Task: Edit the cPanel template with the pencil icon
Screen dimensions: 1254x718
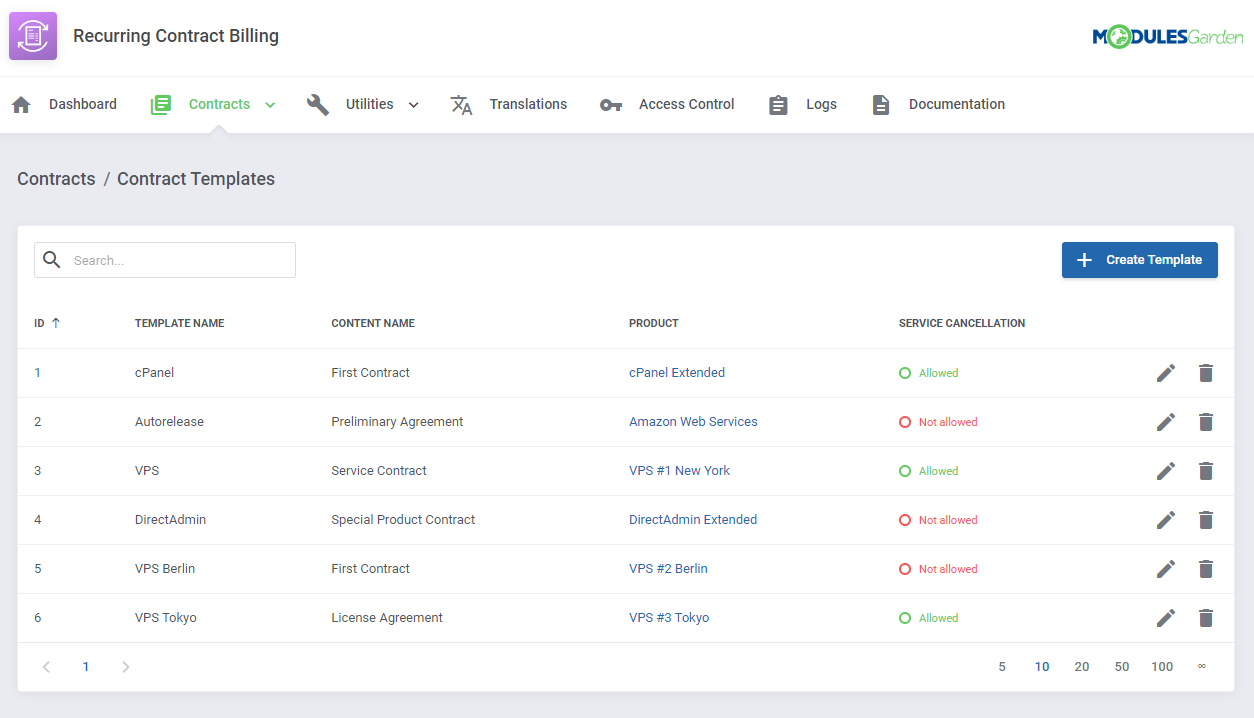Action: pyautogui.click(x=1165, y=372)
